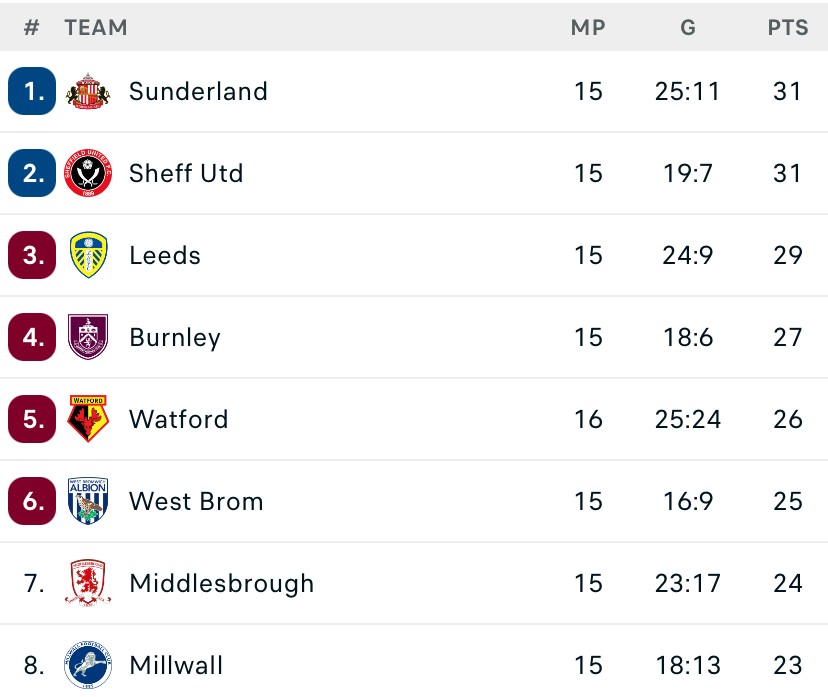Sort table by MP column header
The image size is (828, 697).
pos(588,28)
